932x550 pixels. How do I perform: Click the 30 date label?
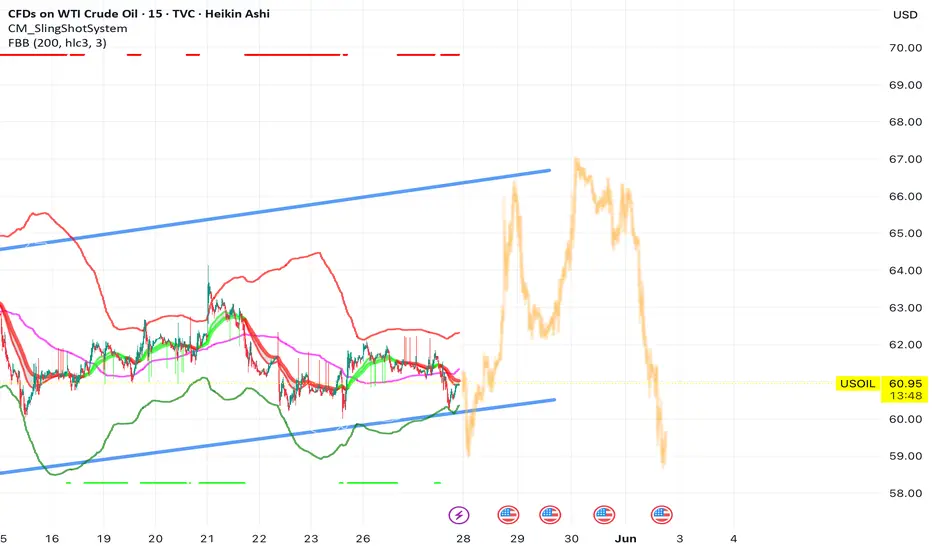(x=571, y=539)
